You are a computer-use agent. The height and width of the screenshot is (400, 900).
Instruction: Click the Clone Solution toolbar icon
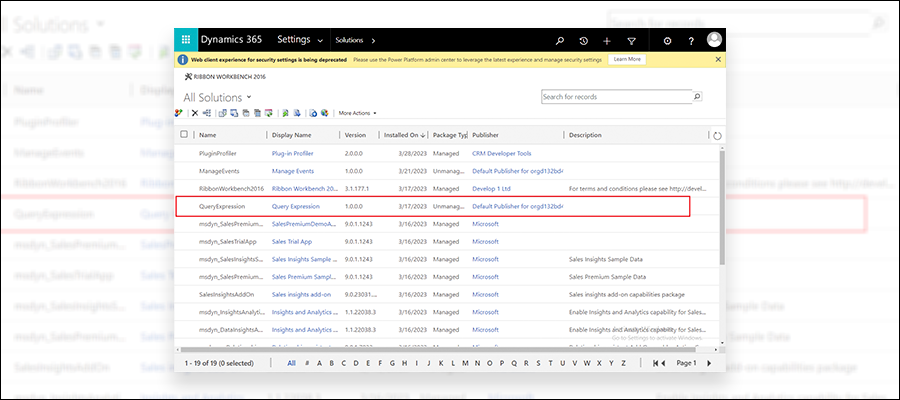pos(257,113)
